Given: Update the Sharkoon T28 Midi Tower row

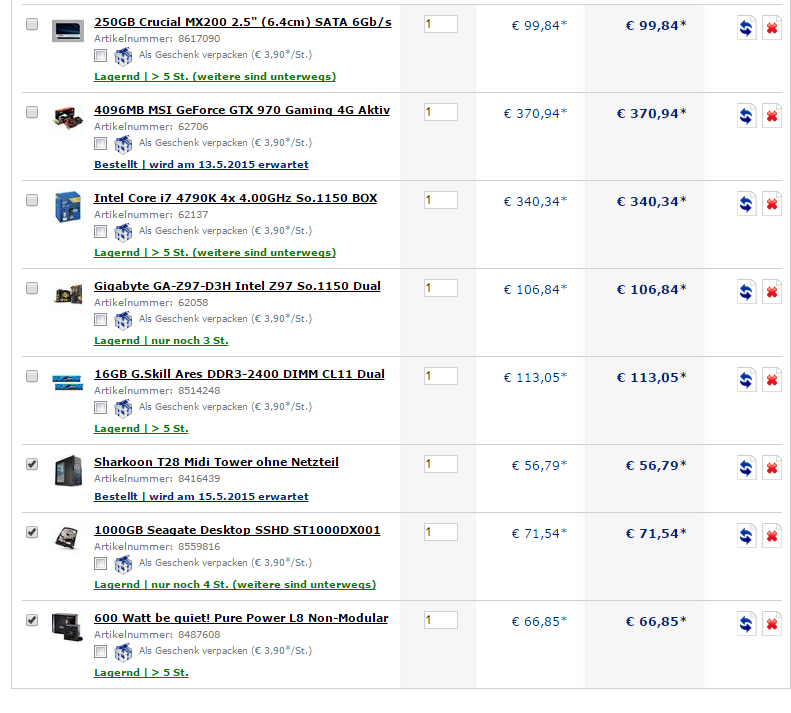Looking at the screenshot, I should click(x=746, y=468).
